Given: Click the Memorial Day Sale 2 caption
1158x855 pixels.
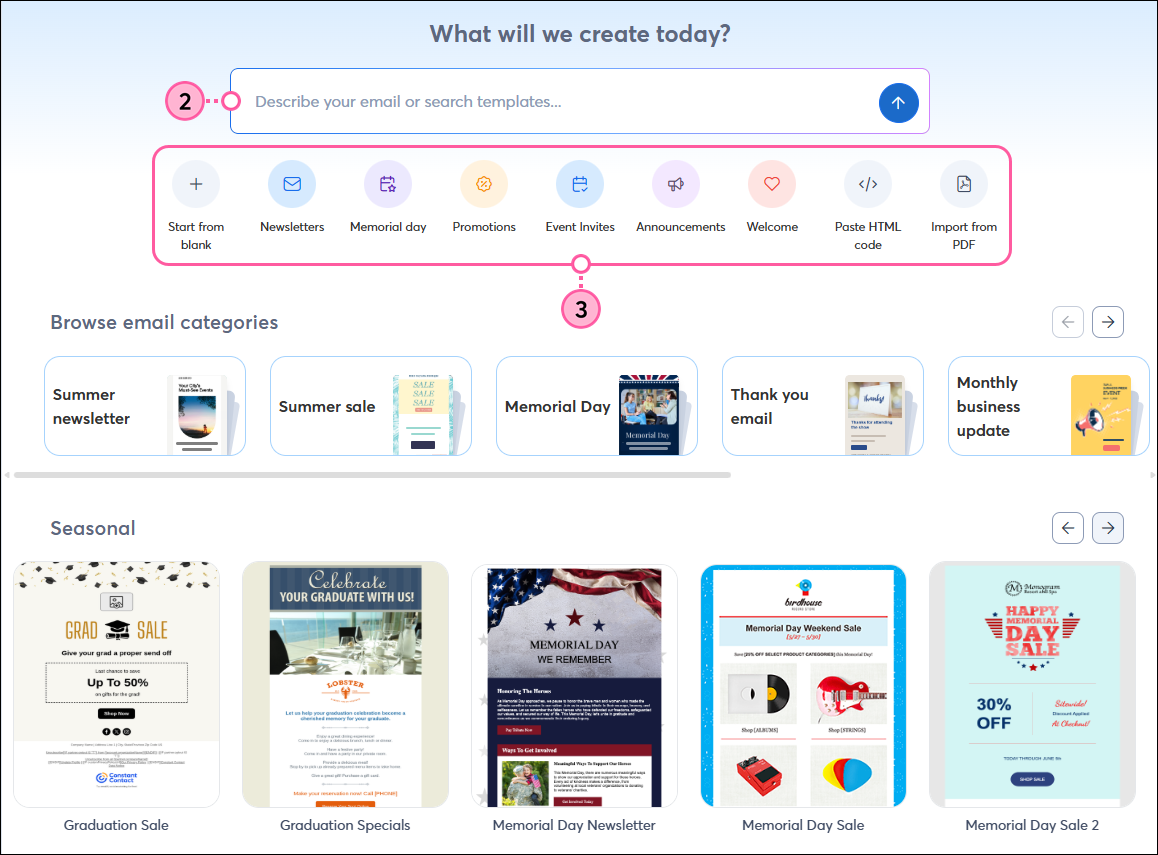Looking at the screenshot, I should 1032,825.
